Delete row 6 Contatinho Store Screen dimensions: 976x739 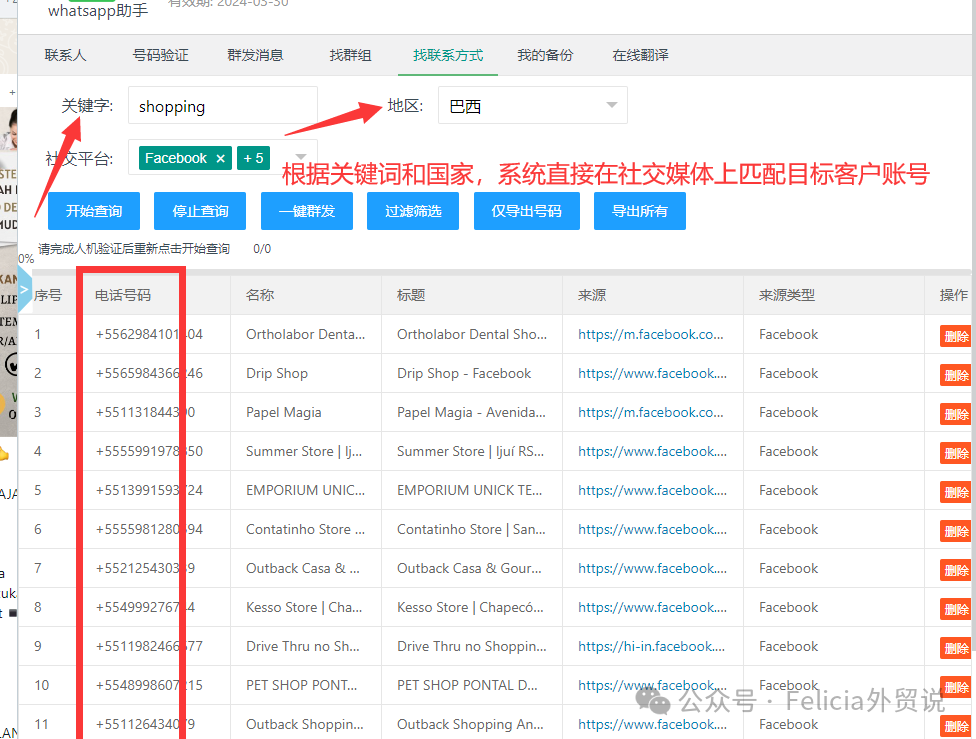(956, 531)
